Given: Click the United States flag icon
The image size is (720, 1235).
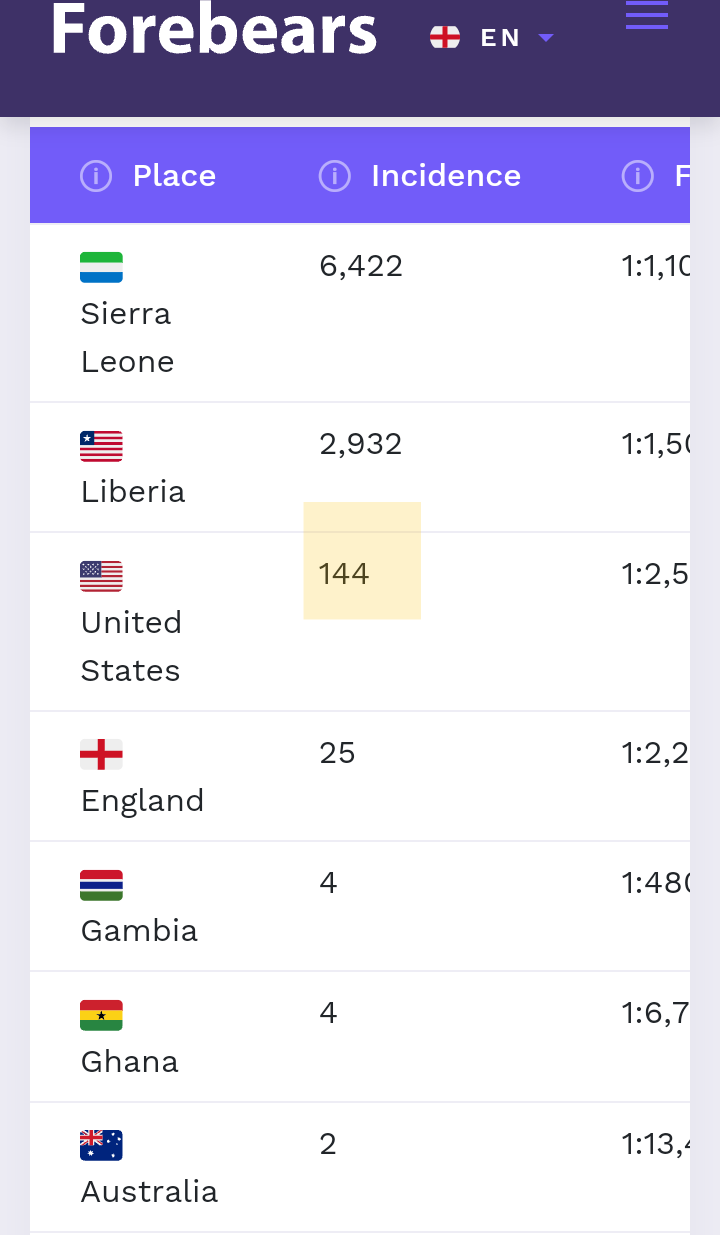Looking at the screenshot, I should tap(101, 576).
